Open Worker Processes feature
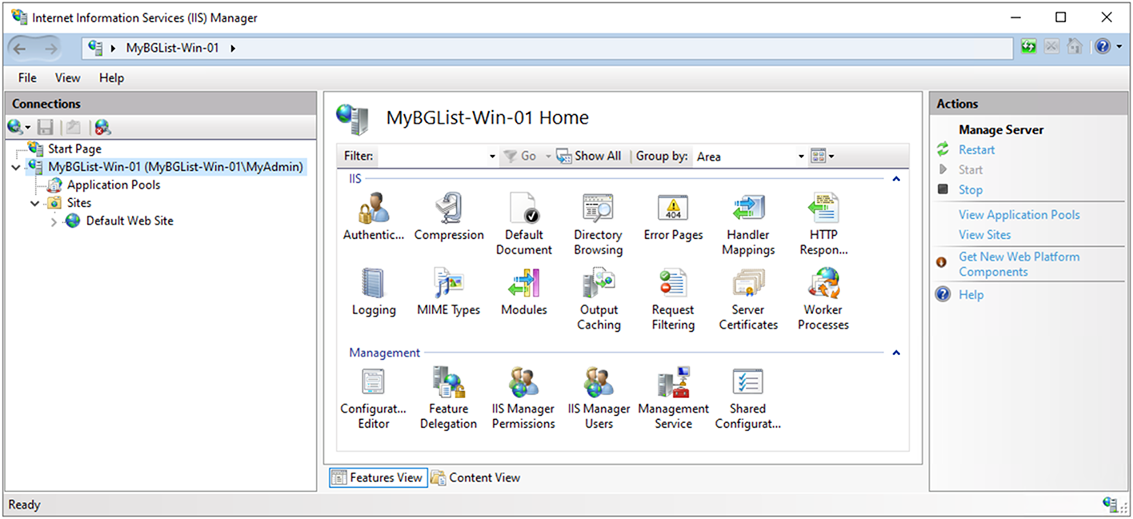 point(823,299)
